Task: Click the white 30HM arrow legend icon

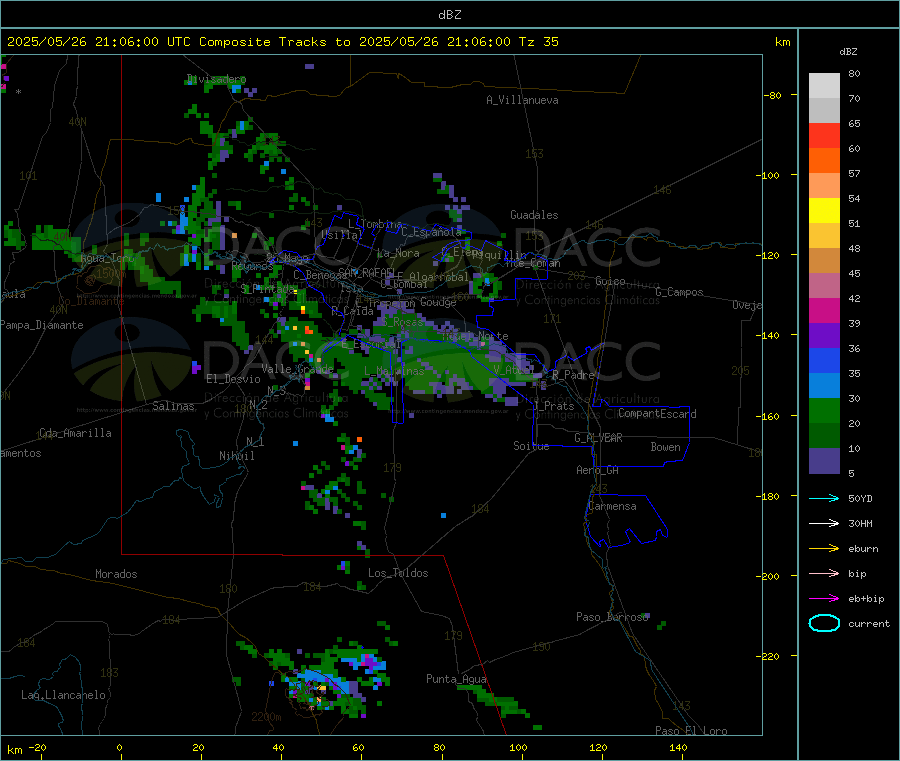Action: pyautogui.click(x=824, y=523)
